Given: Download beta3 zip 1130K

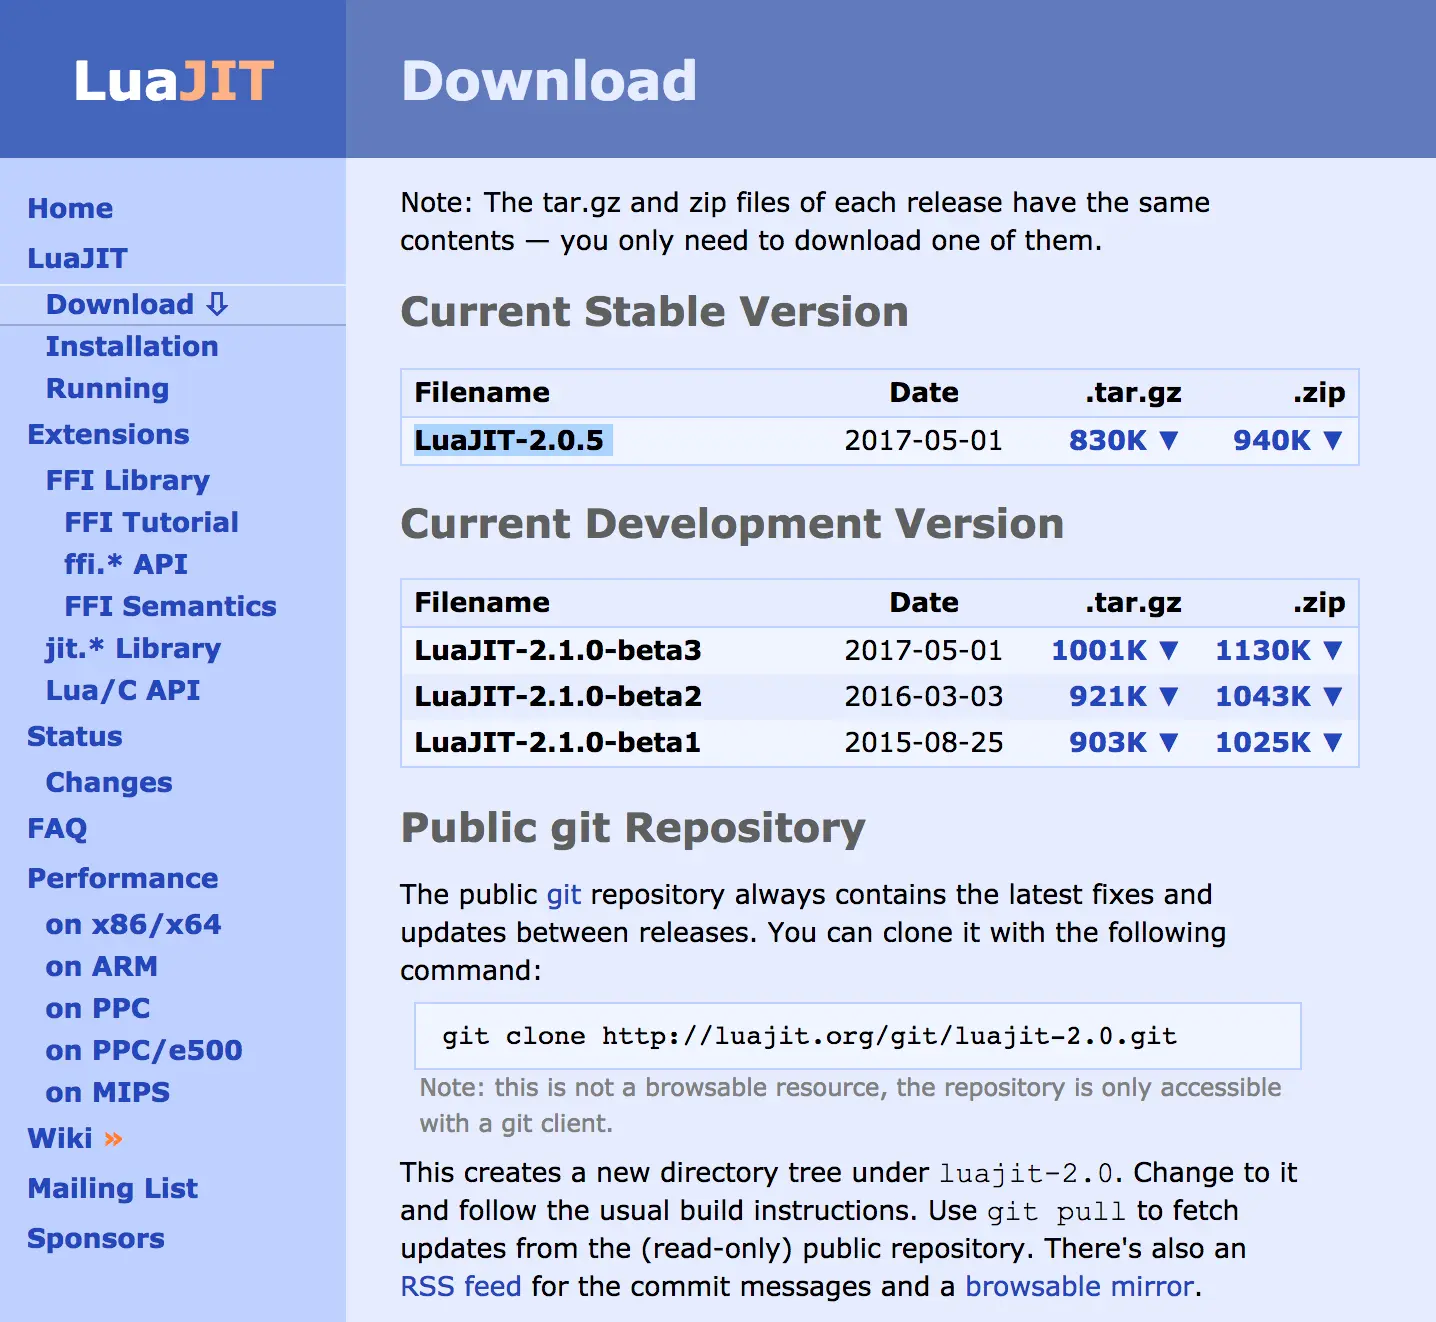Looking at the screenshot, I should click(1279, 650).
